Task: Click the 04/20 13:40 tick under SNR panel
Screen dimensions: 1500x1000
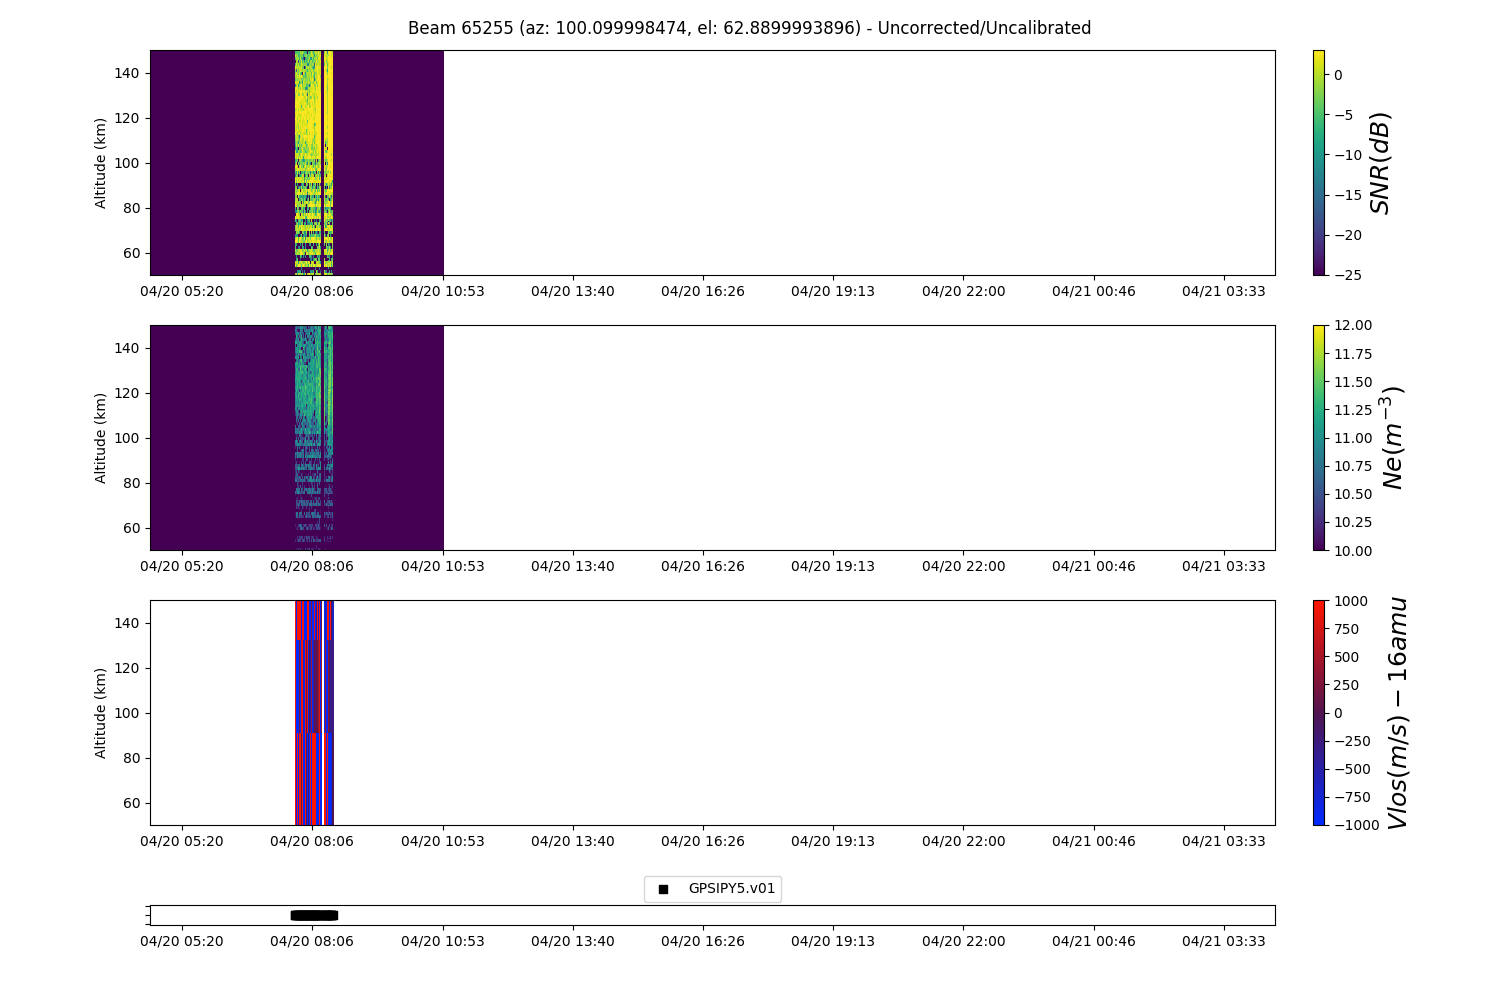Action: coord(572,291)
